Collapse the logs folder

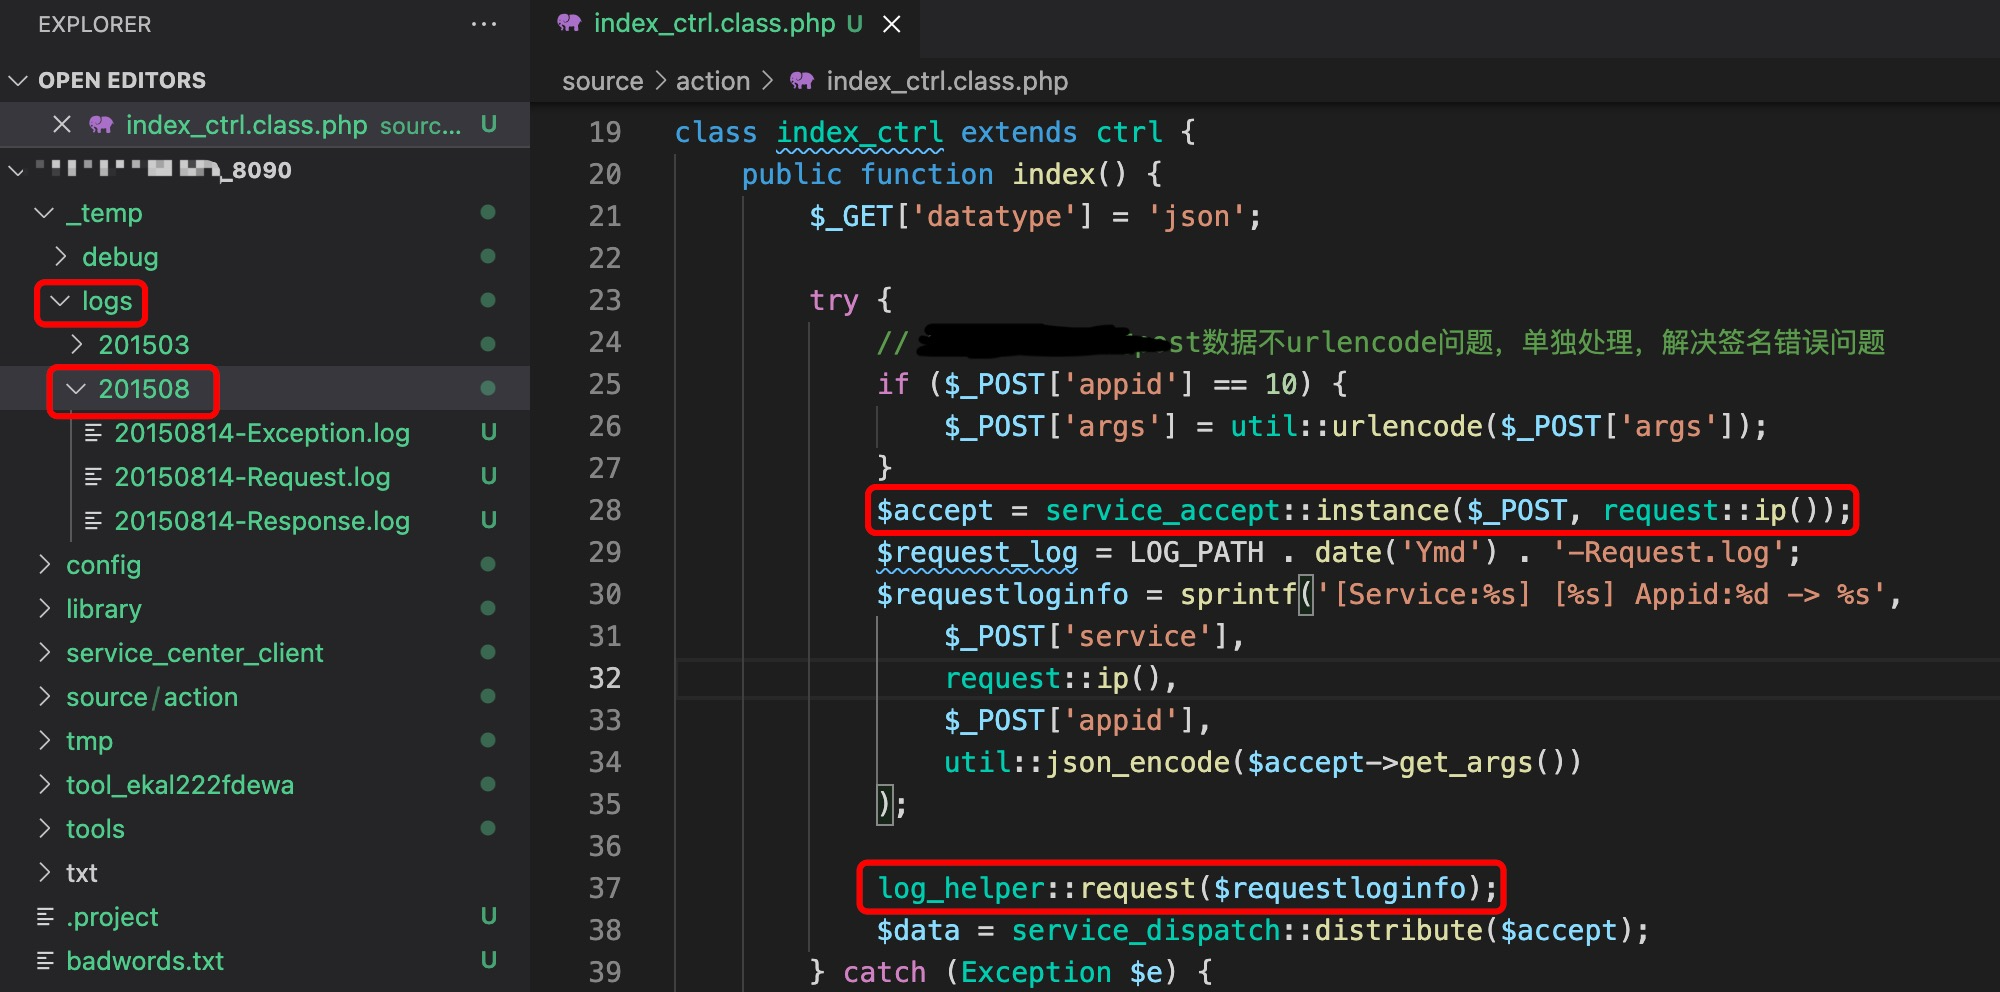(x=92, y=301)
